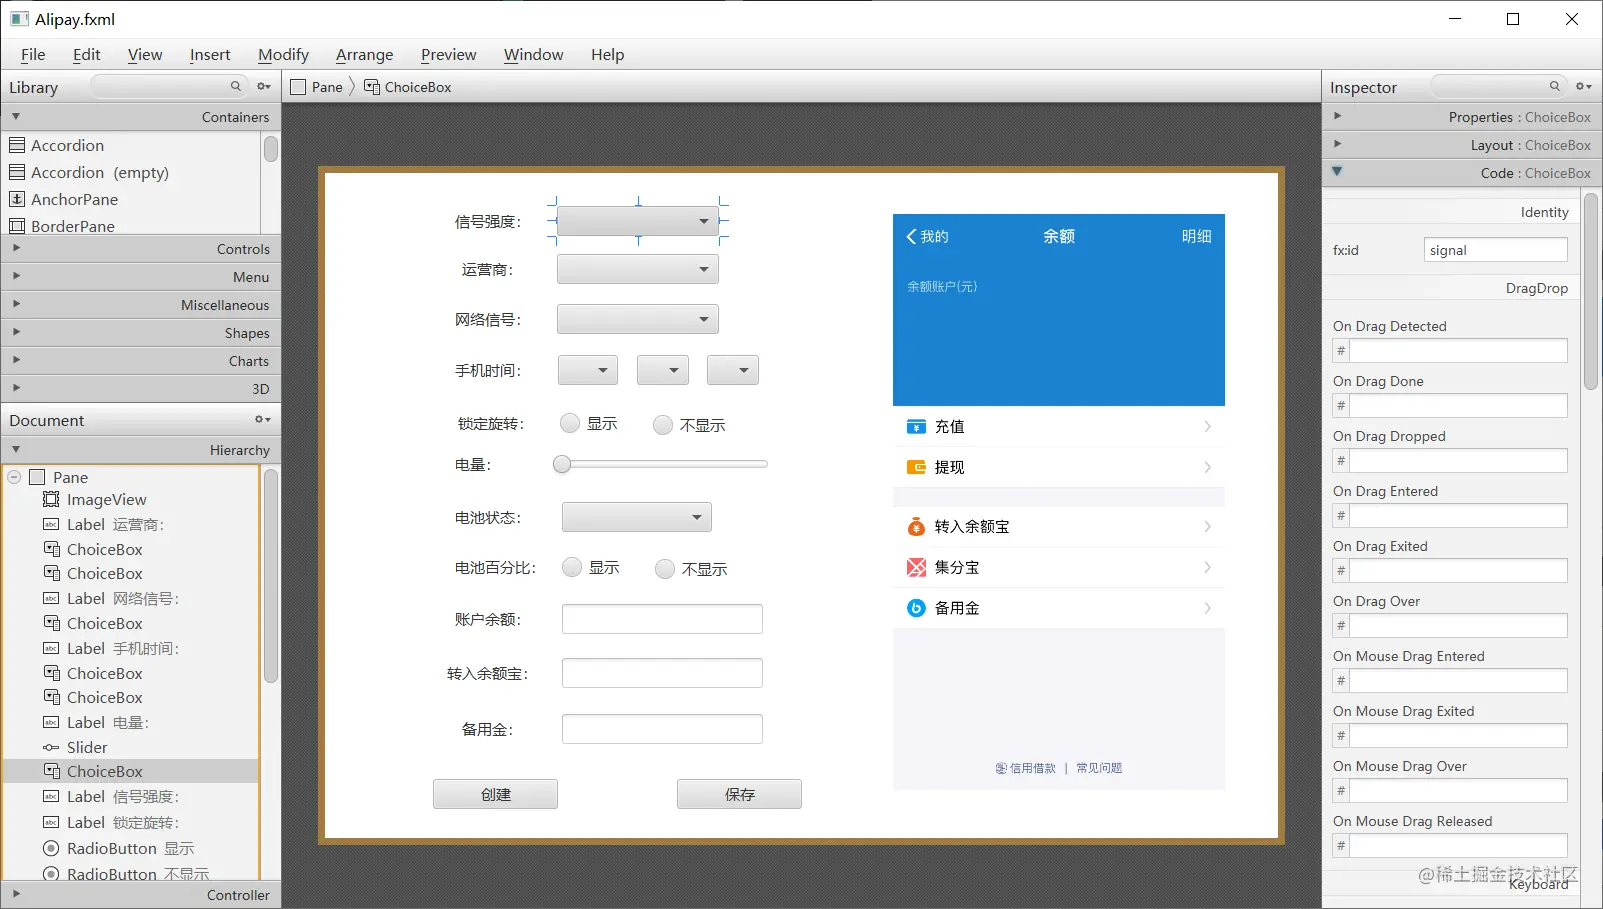The width and height of the screenshot is (1603, 909).
Task: Click the 创建 button
Action: click(x=495, y=794)
